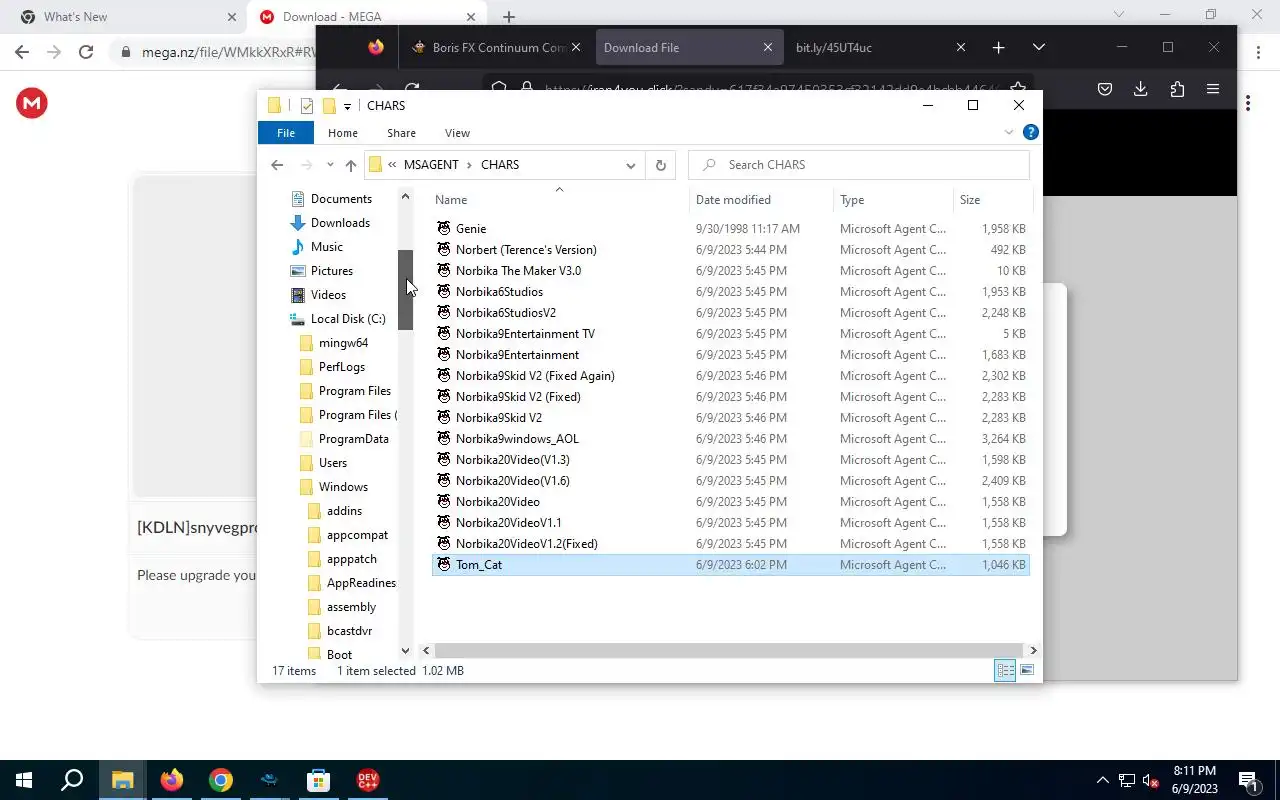The height and width of the screenshot is (800, 1280).
Task: Open the Windows folder in the tree
Action: 343,487
